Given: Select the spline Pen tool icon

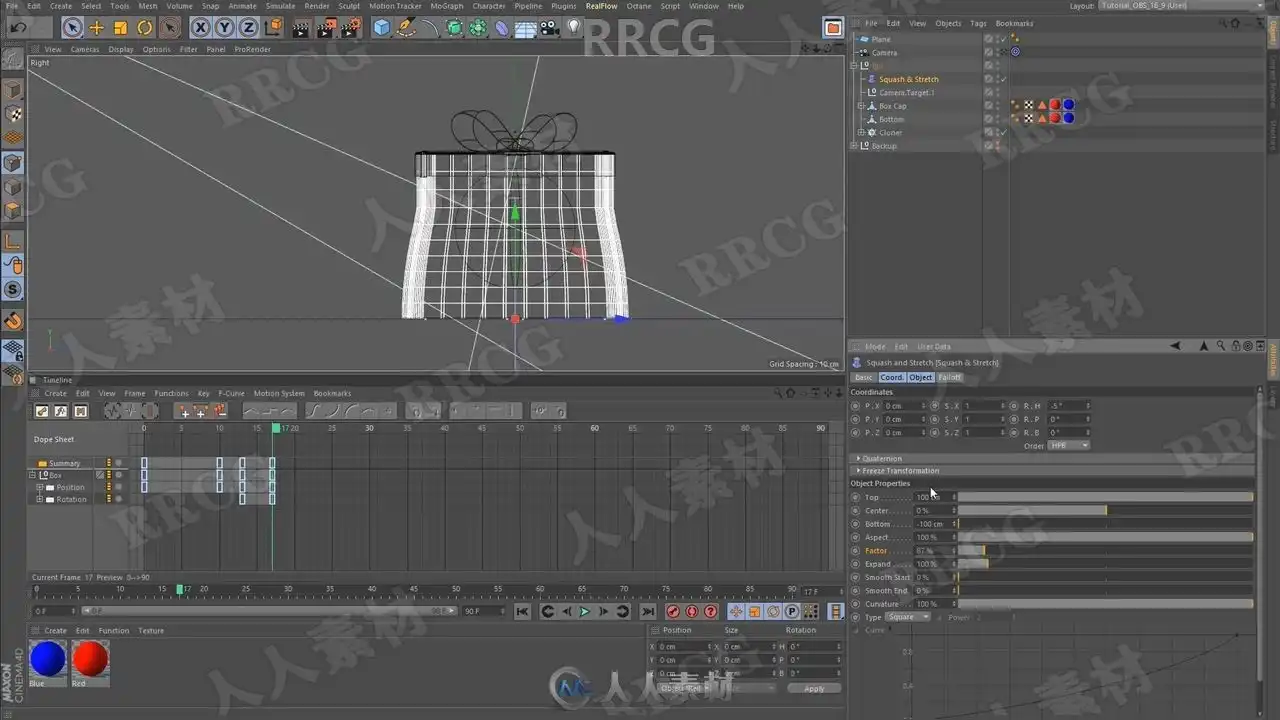Looking at the screenshot, I should 406,28.
